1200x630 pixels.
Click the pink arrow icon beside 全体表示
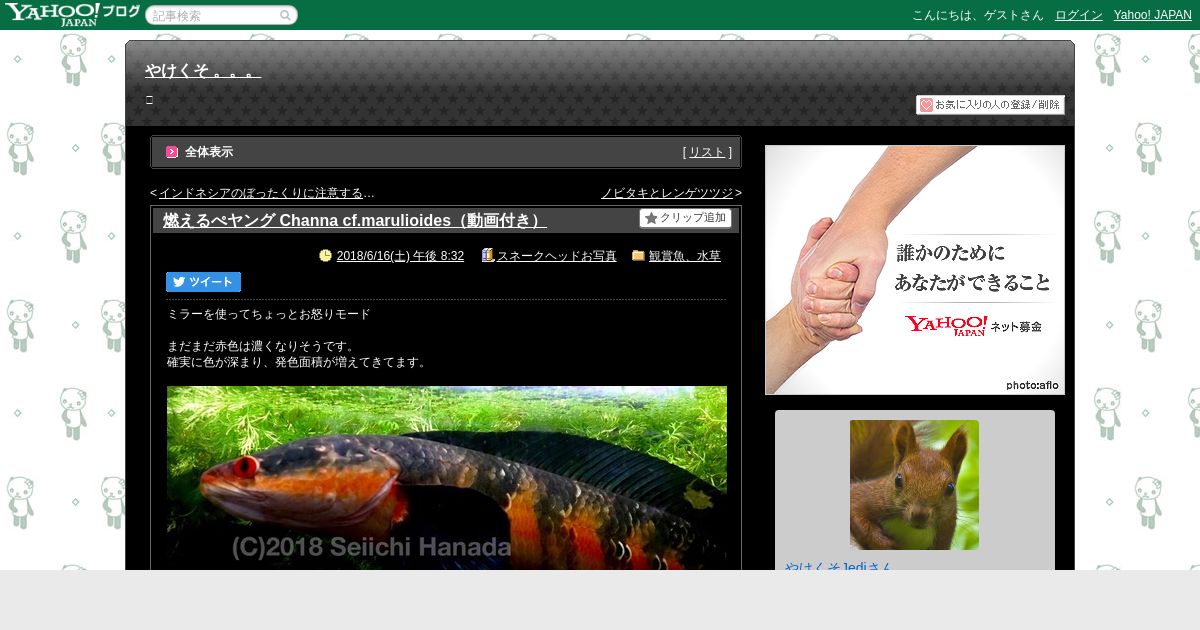[172, 152]
